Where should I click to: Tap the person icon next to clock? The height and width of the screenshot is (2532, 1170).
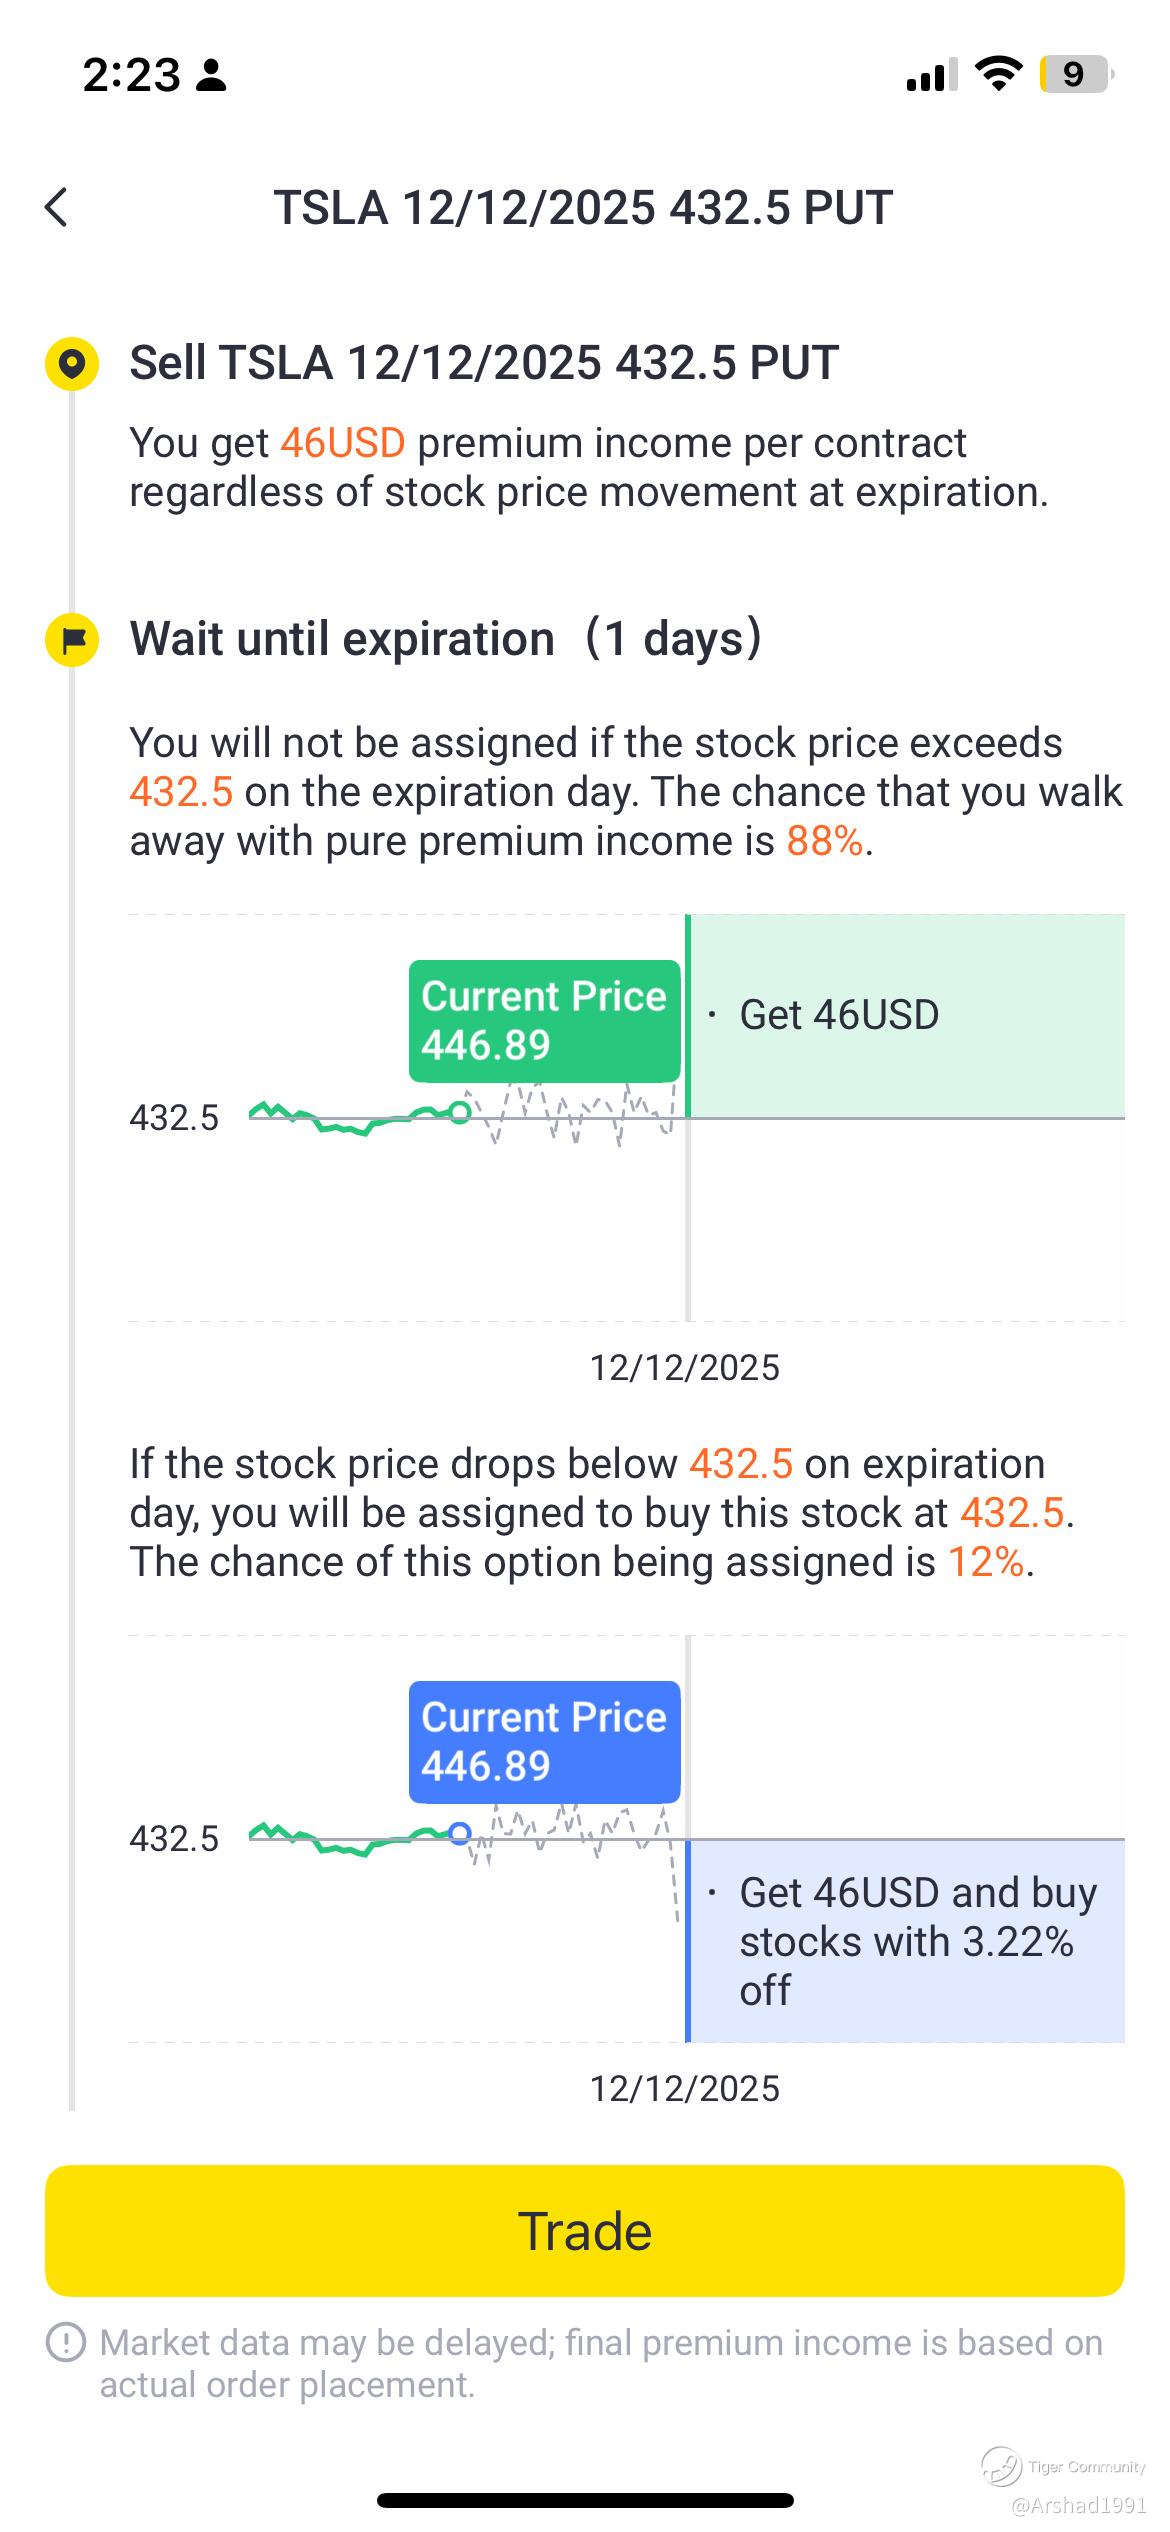(211, 75)
